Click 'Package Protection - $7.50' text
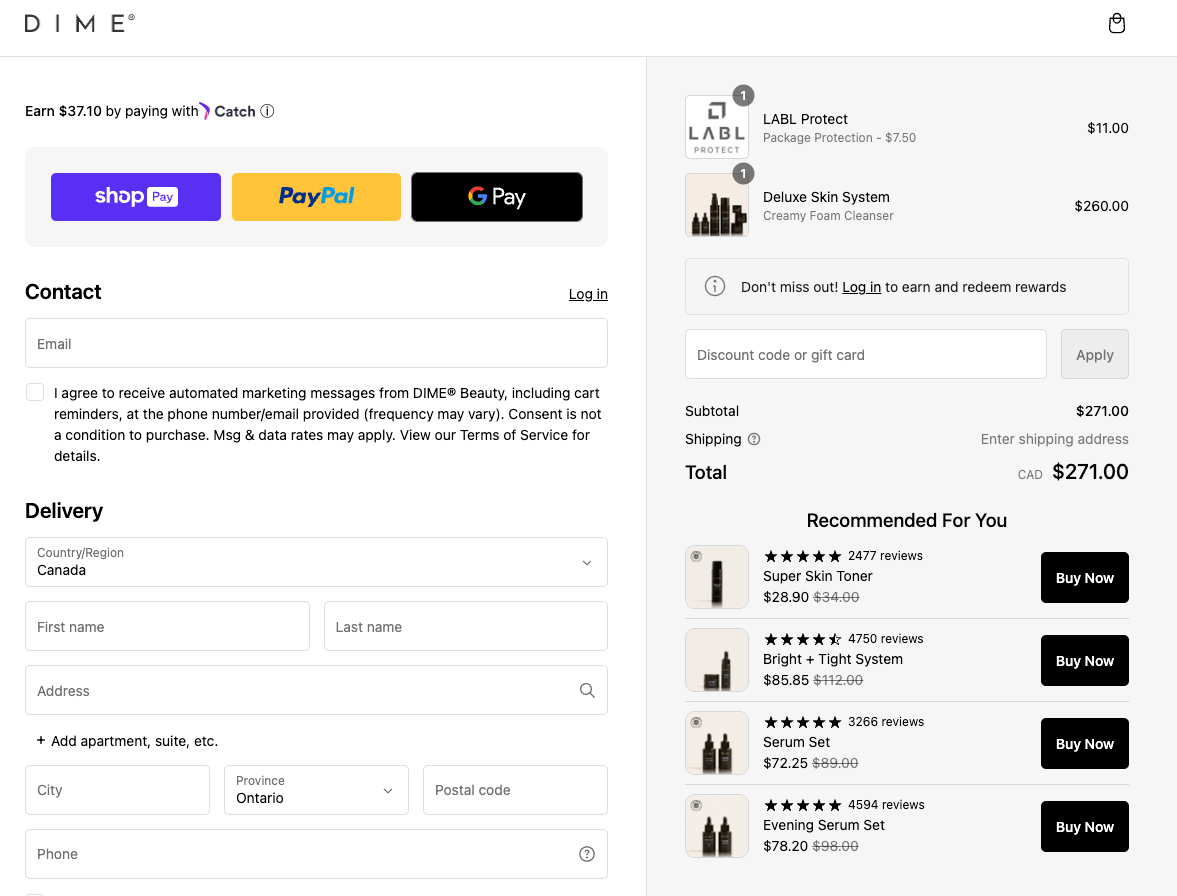This screenshot has height=896, width=1177. pyautogui.click(x=839, y=138)
